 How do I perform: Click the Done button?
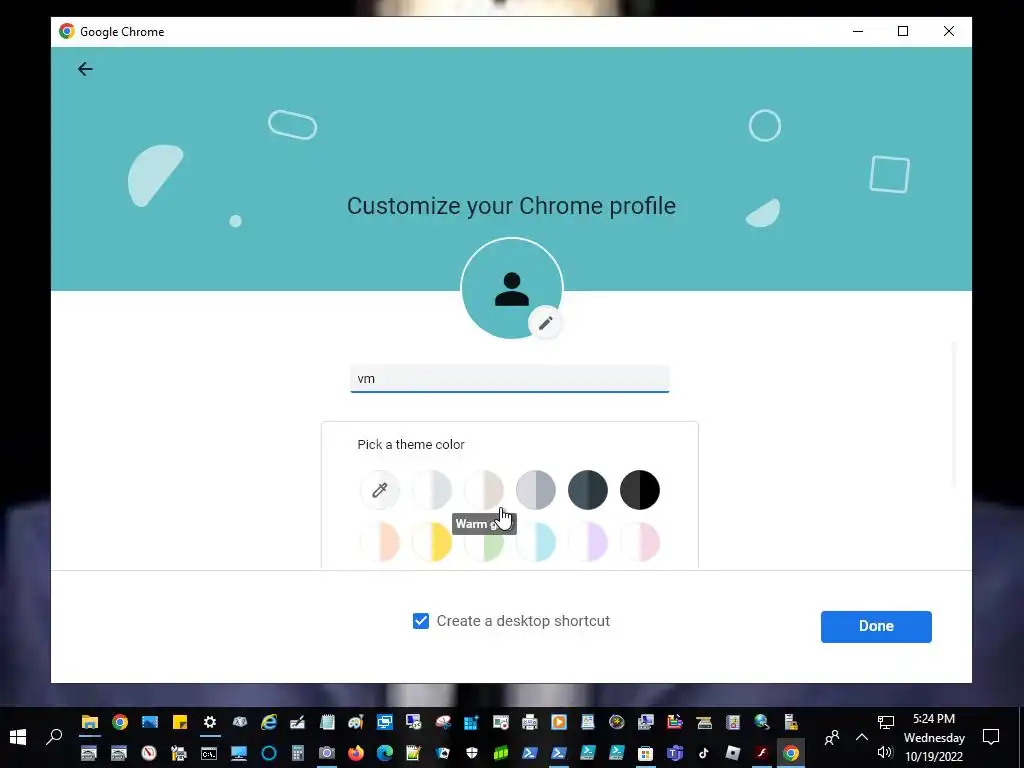(876, 626)
